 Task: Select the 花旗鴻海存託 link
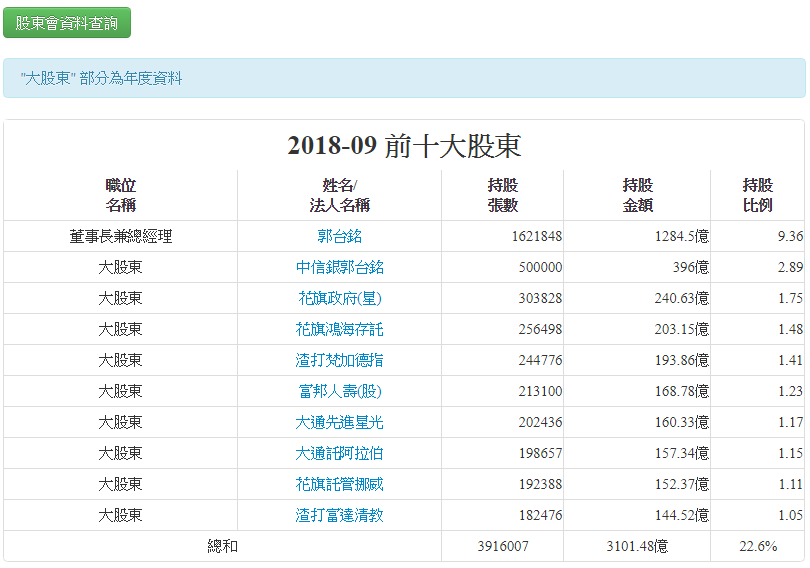coord(340,329)
